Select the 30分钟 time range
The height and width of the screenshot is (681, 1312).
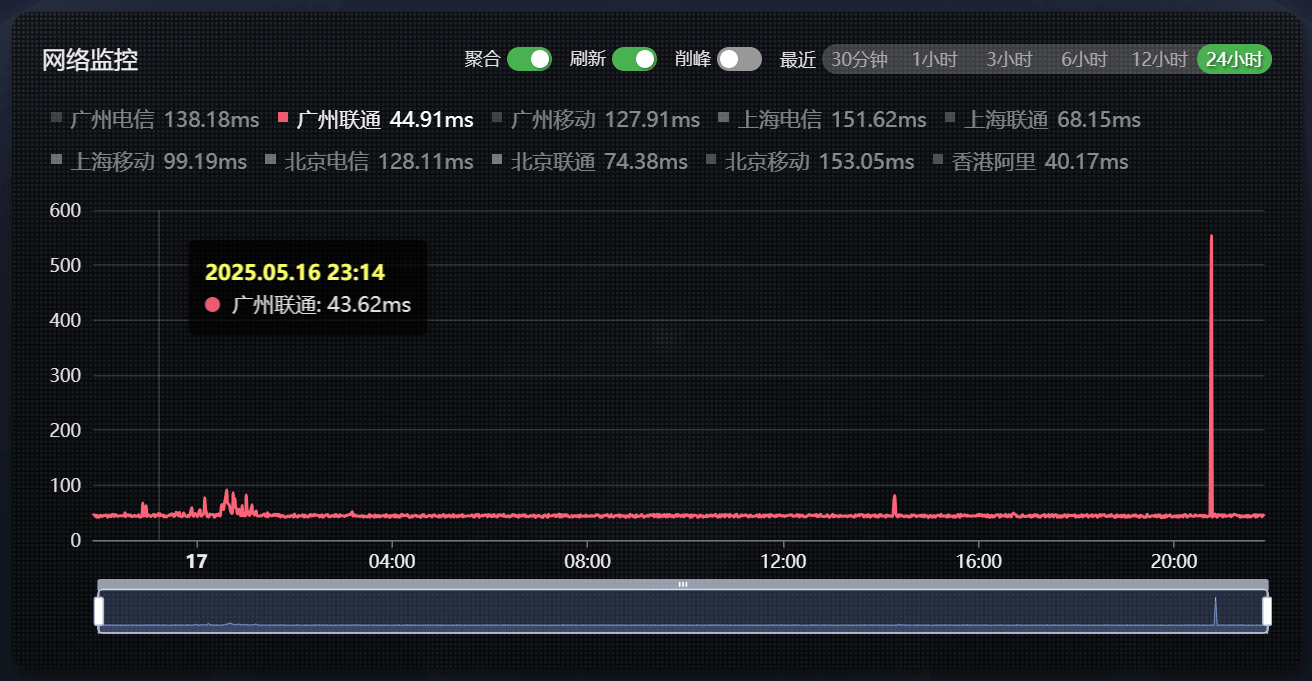coord(859,60)
